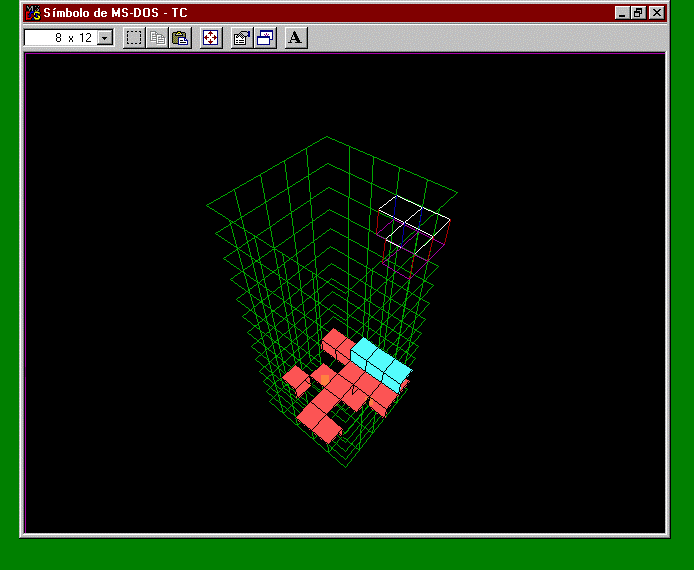Close the MS-DOS TC window
694x570 pixels.
pyautogui.click(x=657, y=13)
